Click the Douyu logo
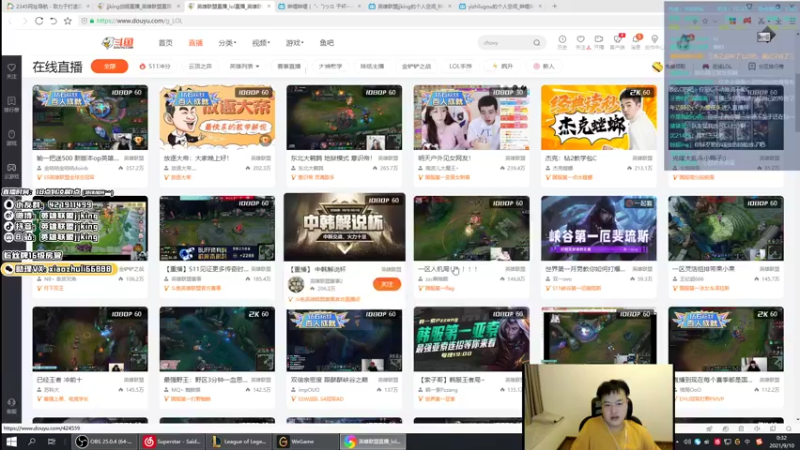 point(118,43)
